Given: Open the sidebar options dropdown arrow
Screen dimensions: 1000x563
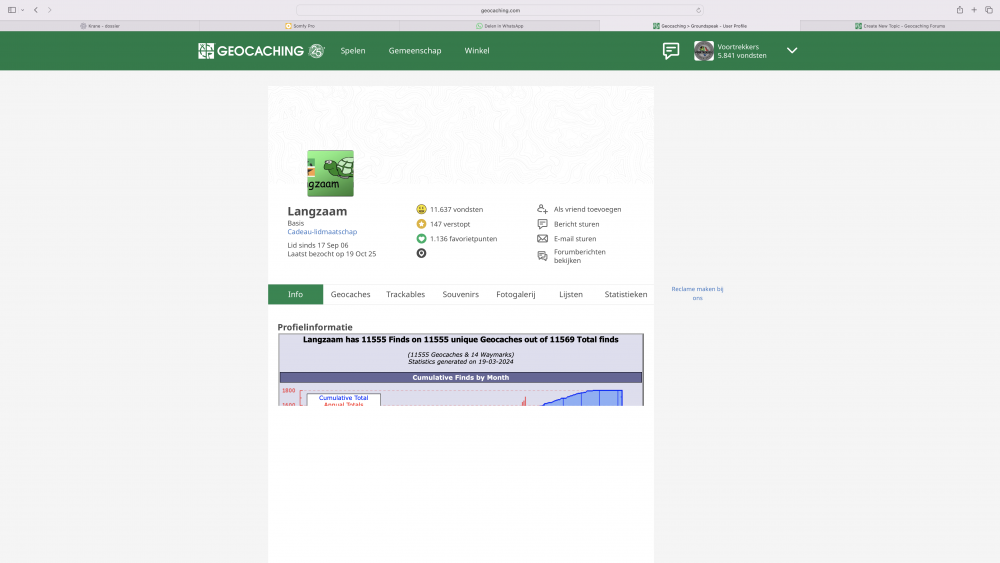Looking at the screenshot, I should [22, 10].
